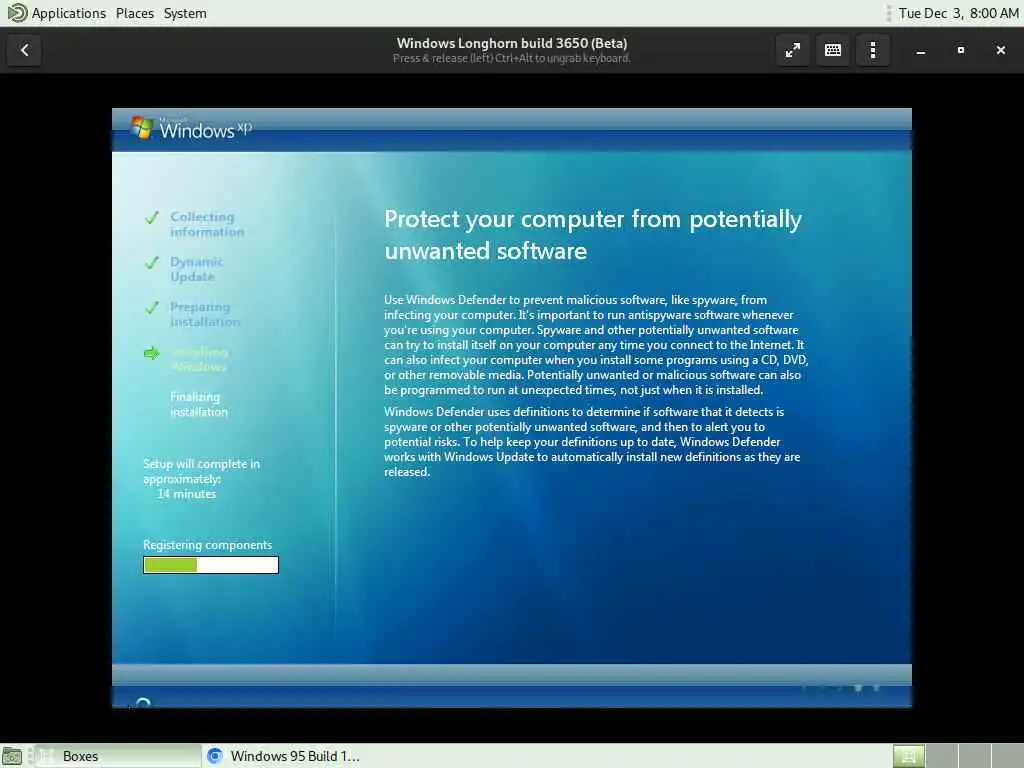Image resolution: width=1024 pixels, height=768 pixels.
Task: Open the keyboard shortcuts button
Action: click(833, 50)
